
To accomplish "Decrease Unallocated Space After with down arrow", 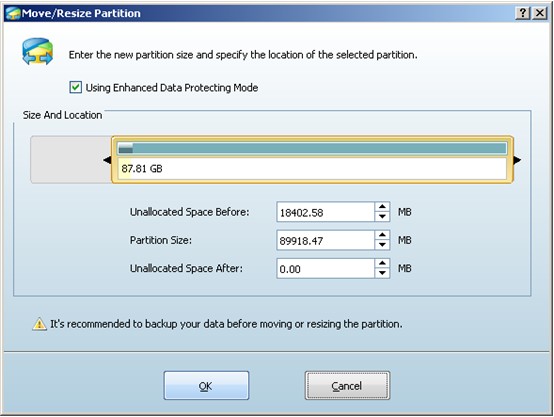I will click(382, 273).
